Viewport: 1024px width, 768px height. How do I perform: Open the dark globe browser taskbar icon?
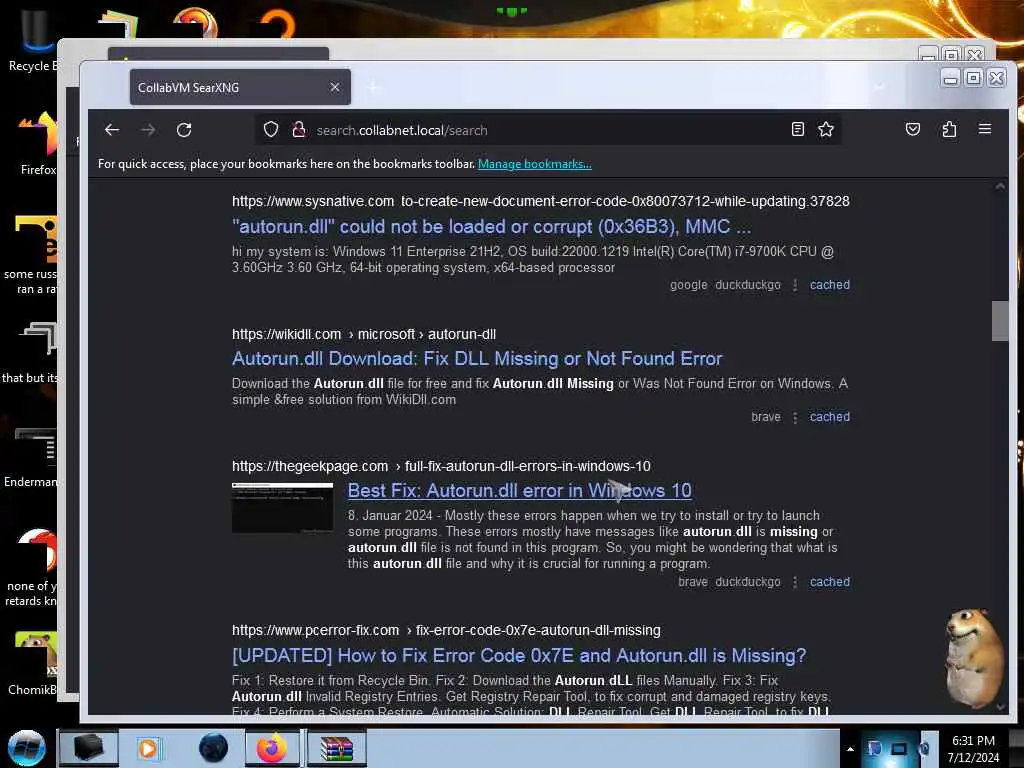coord(213,748)
